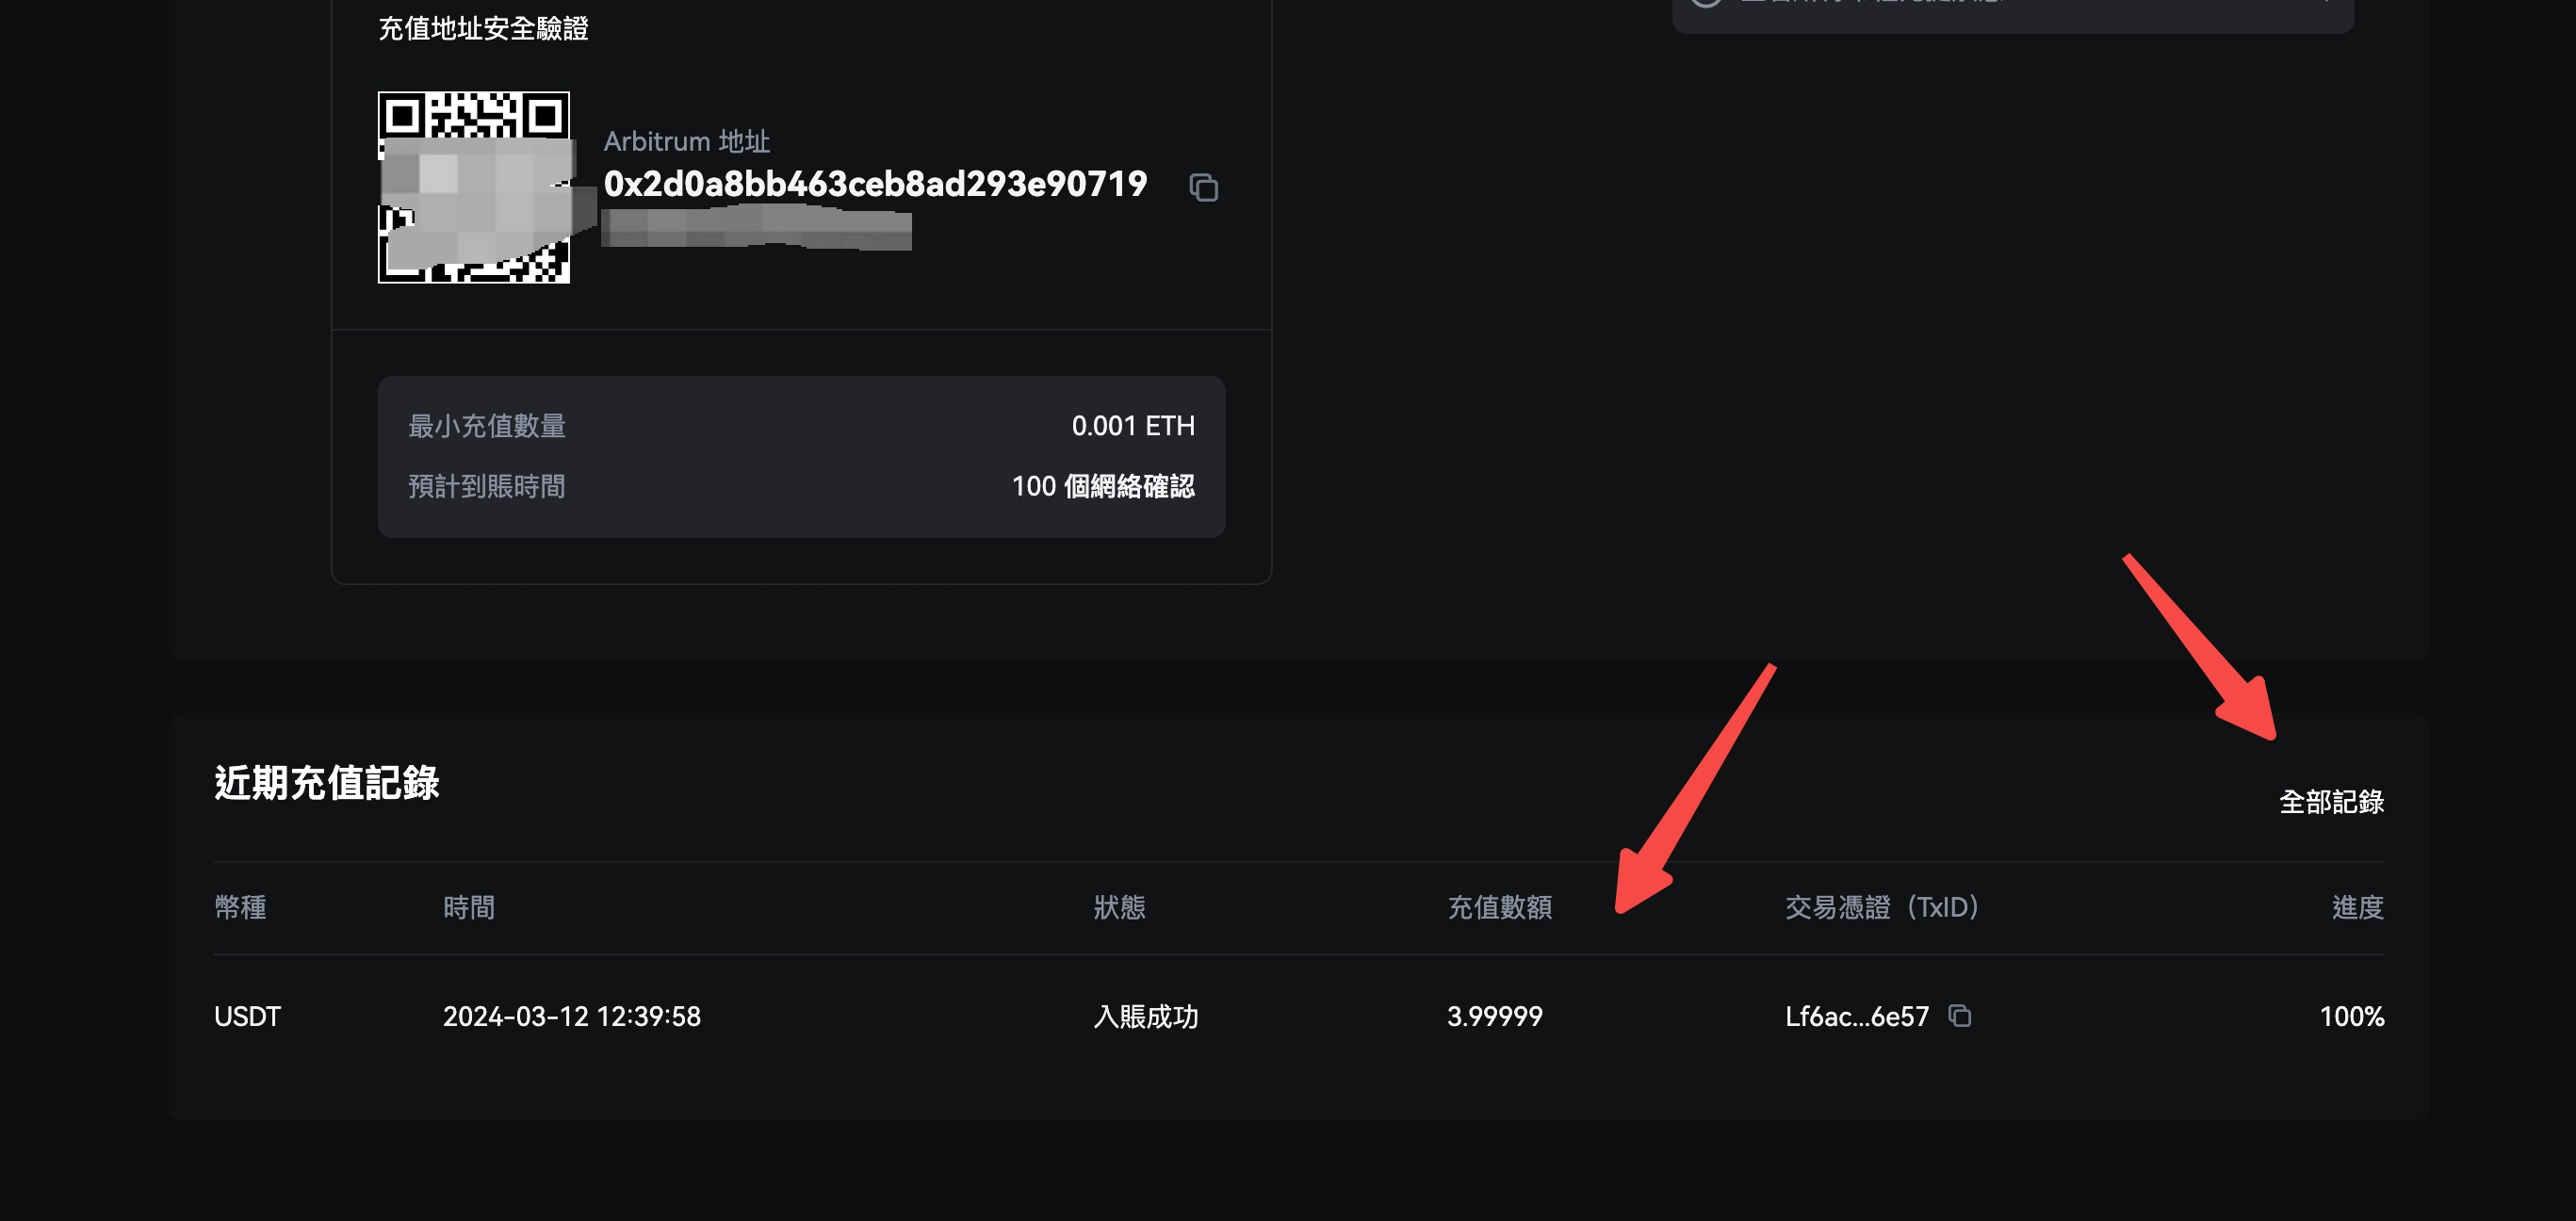Screen dimensions: 2576x1221
Task: Click the 幣種 column header
Action: 240,907
